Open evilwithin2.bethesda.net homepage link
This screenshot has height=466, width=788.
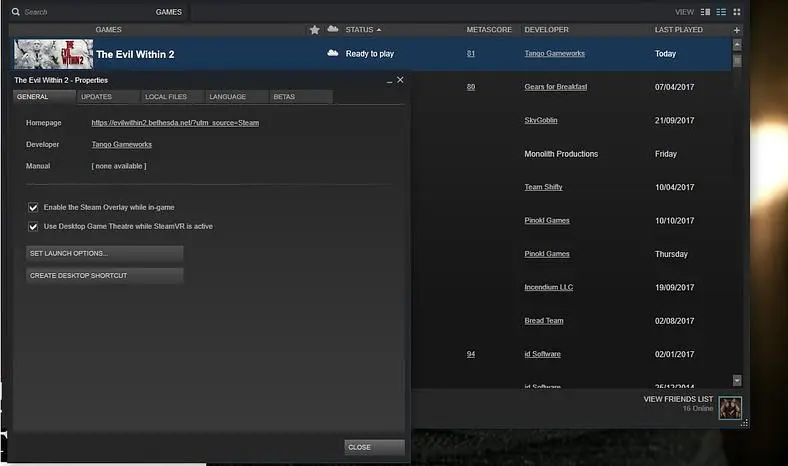[x=175, y=123]
